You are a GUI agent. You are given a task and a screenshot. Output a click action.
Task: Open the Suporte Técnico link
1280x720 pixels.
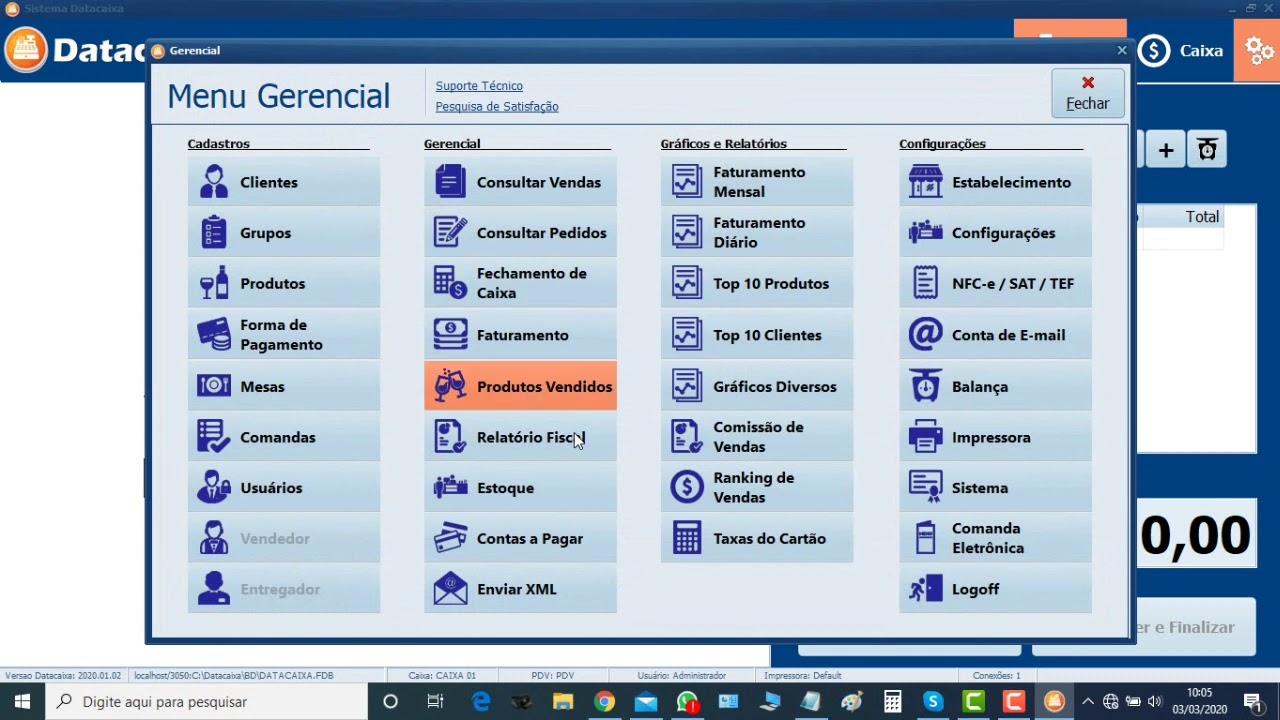[x=479, y=86]
